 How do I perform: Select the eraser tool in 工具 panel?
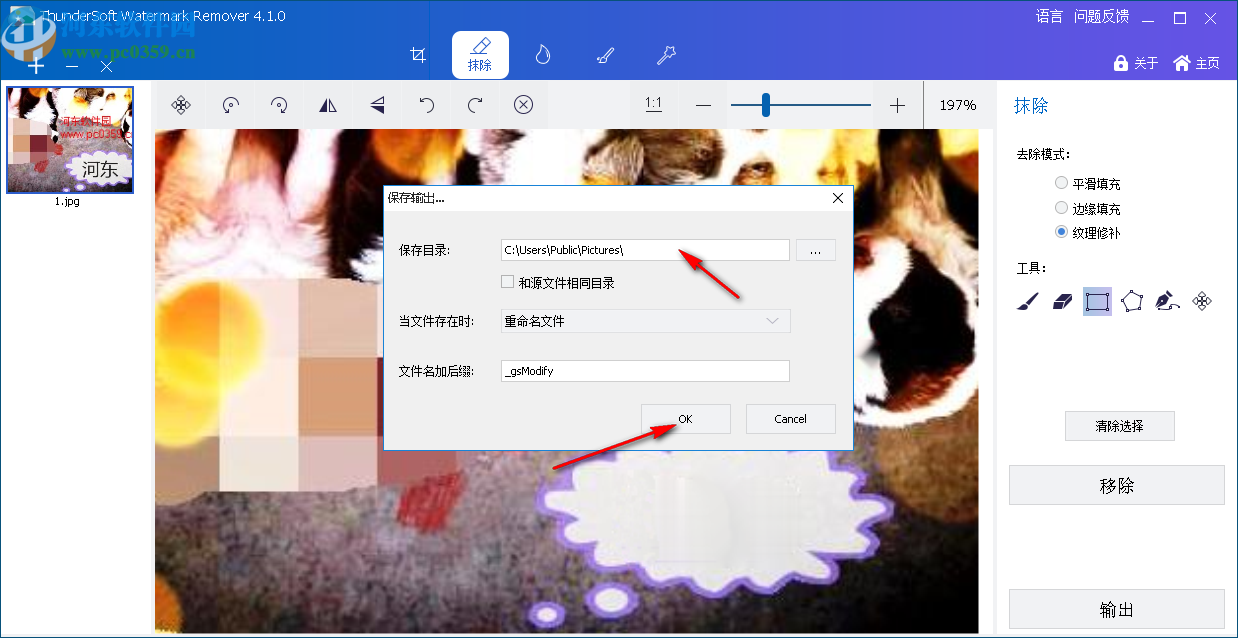[1062, 300]
